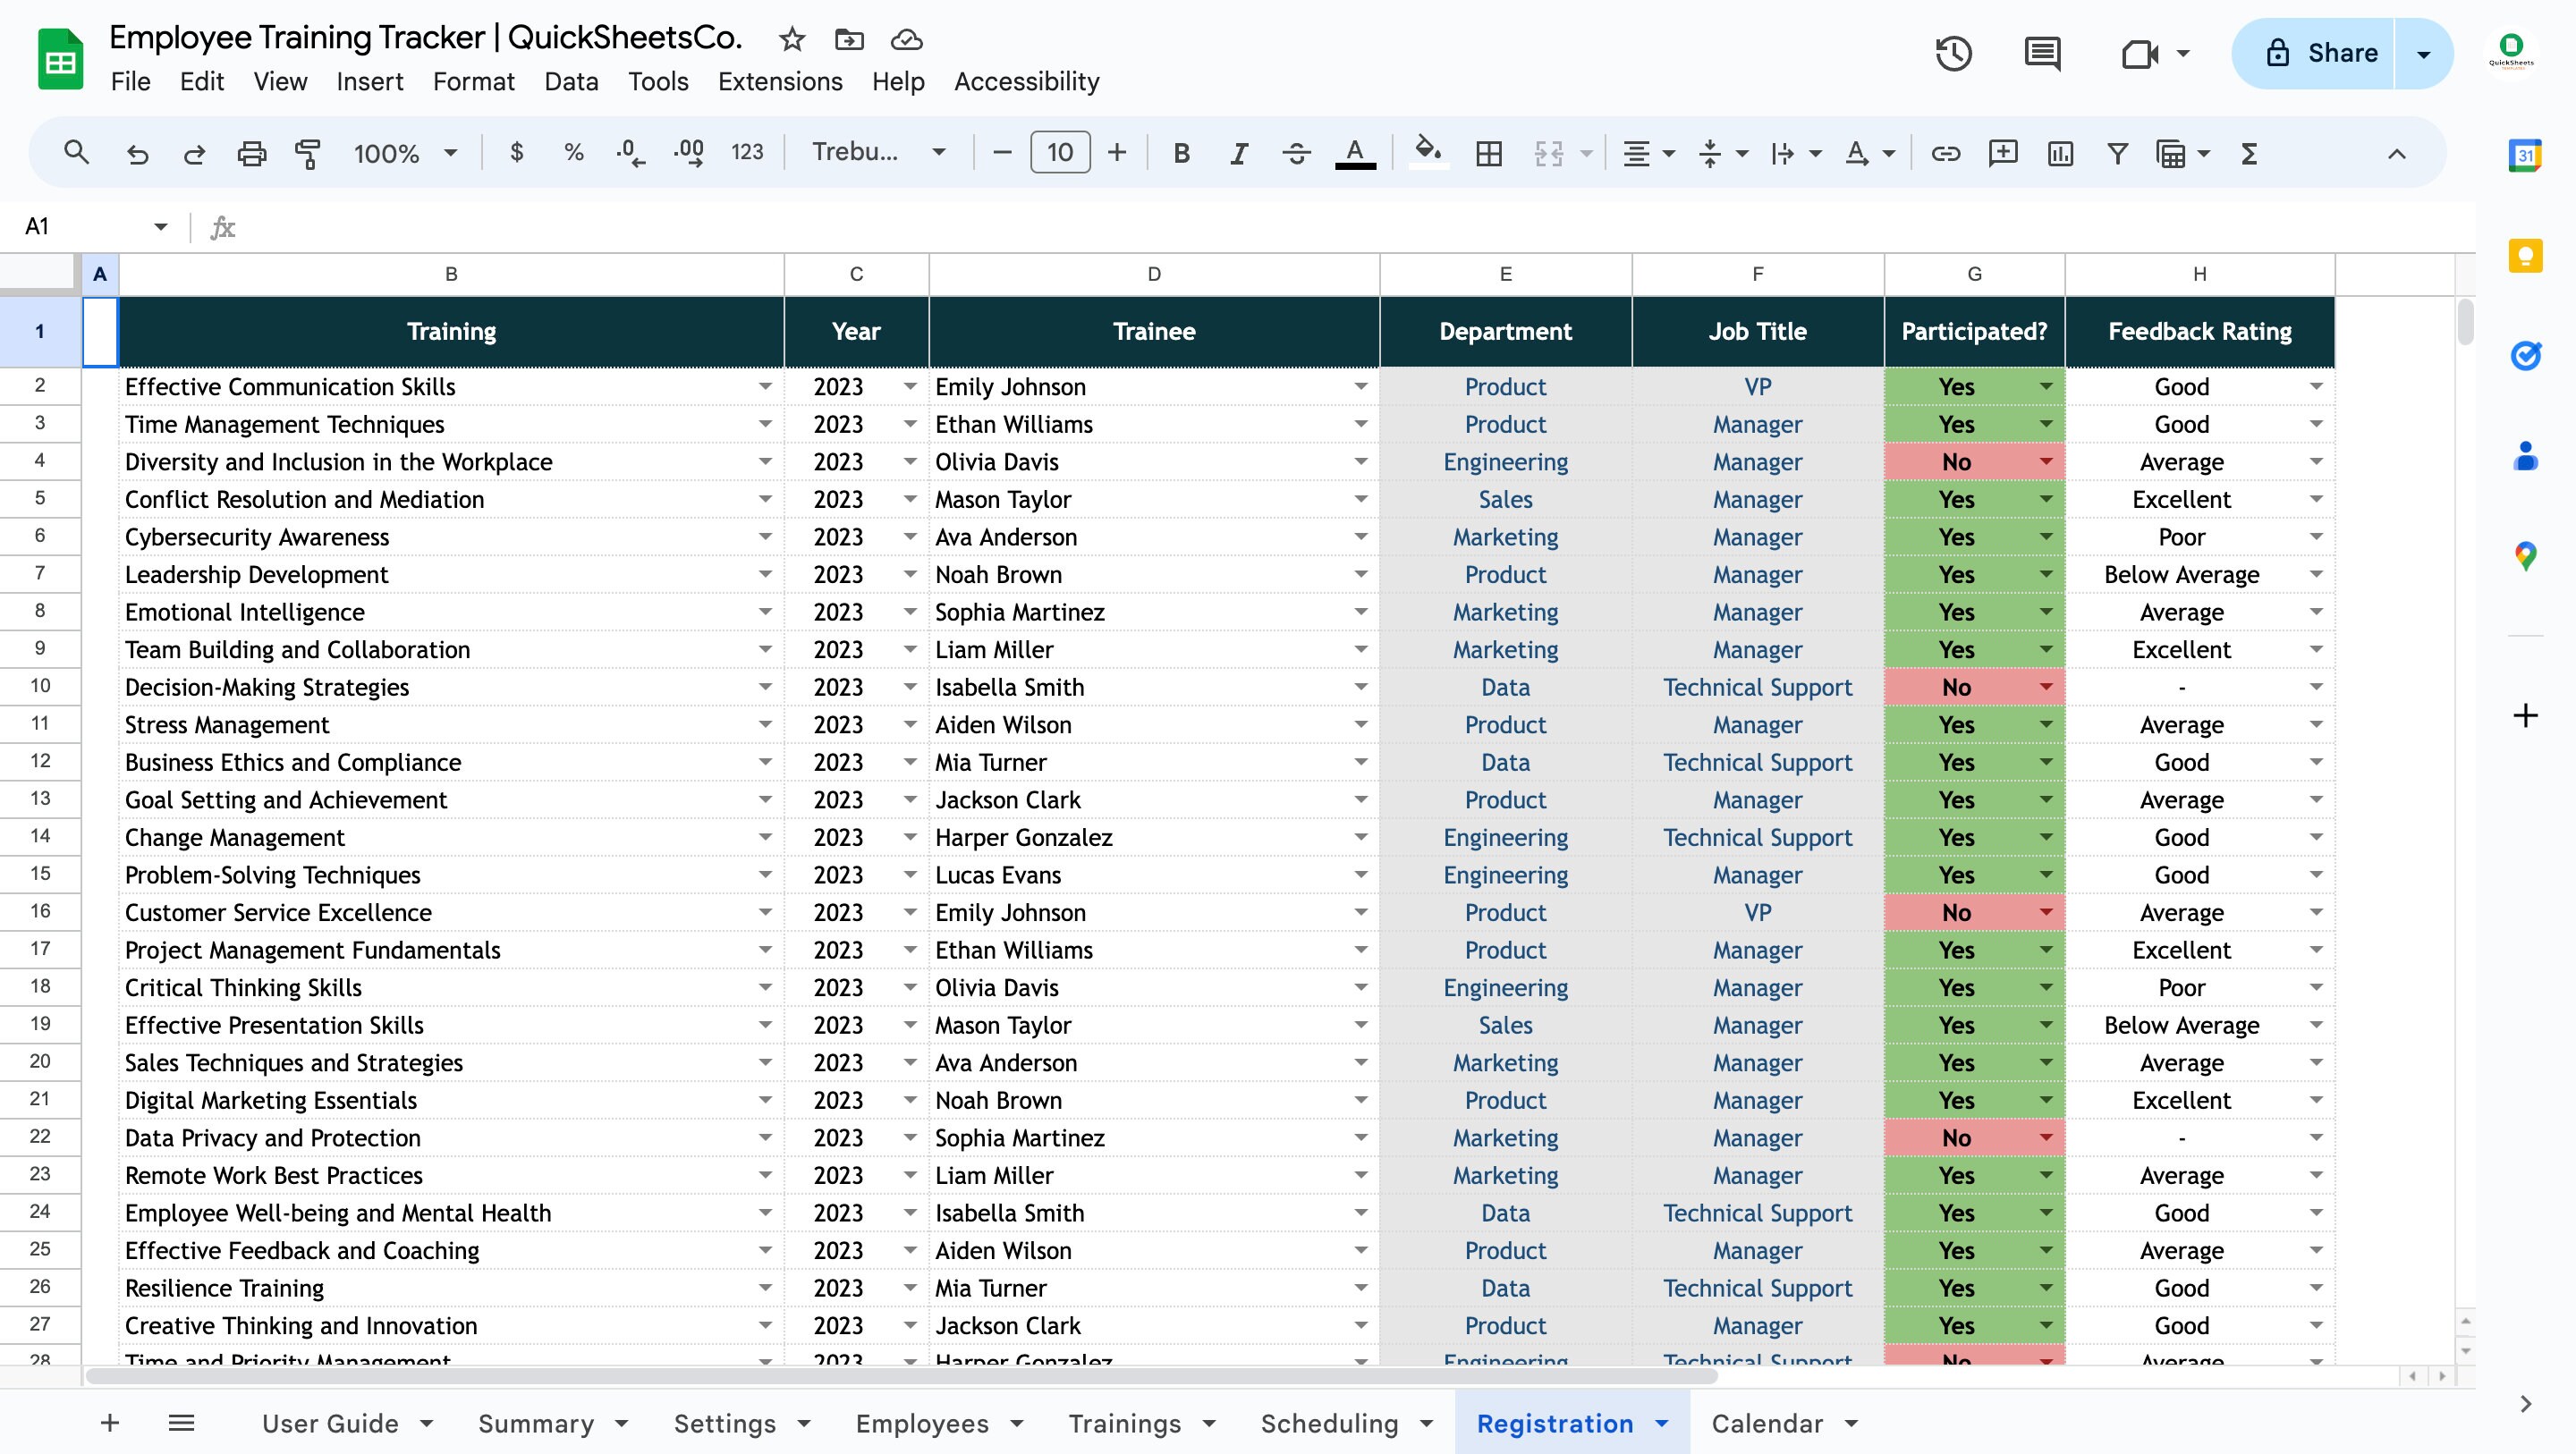Click the Insert chart icon
This screenshot has width=2576, height=1454.
[2060, 153]
